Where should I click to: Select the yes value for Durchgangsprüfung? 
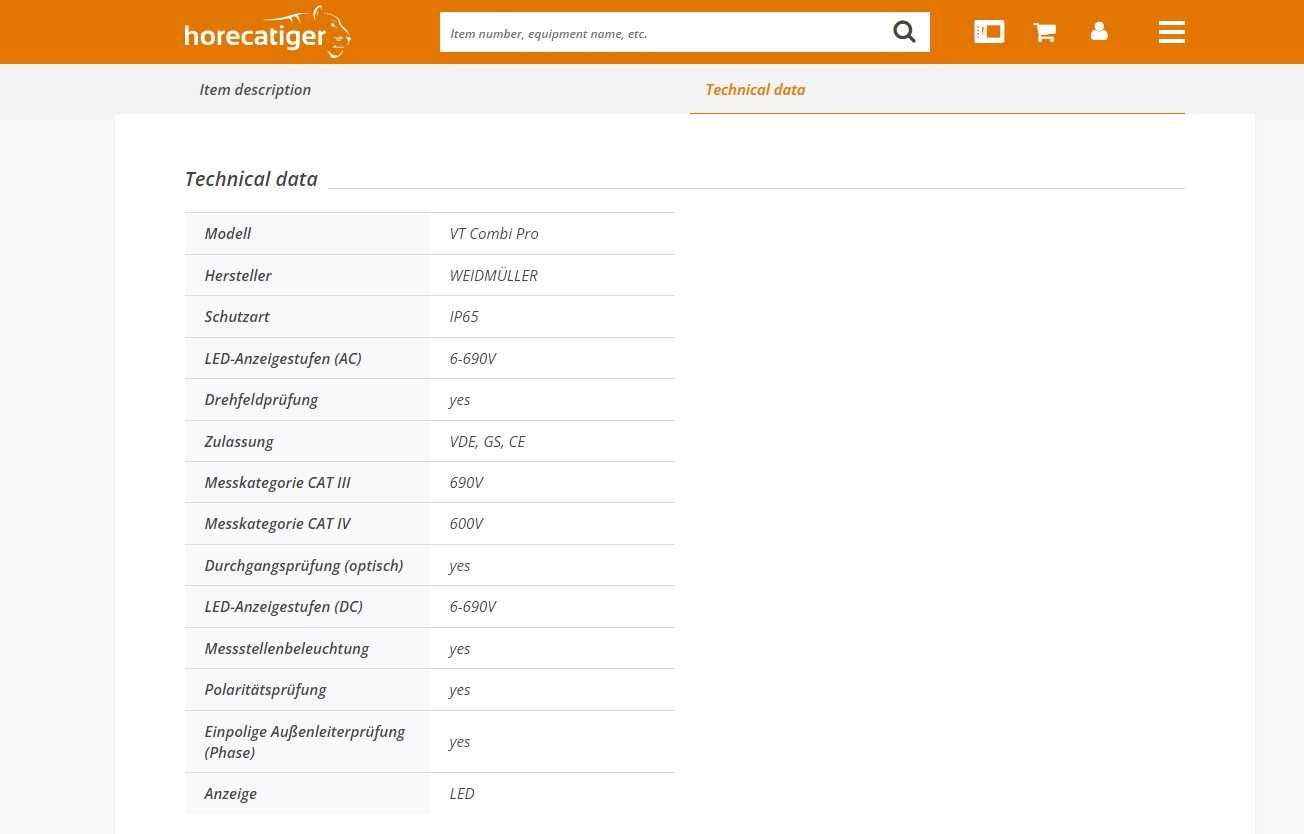(x=460, y=565)
